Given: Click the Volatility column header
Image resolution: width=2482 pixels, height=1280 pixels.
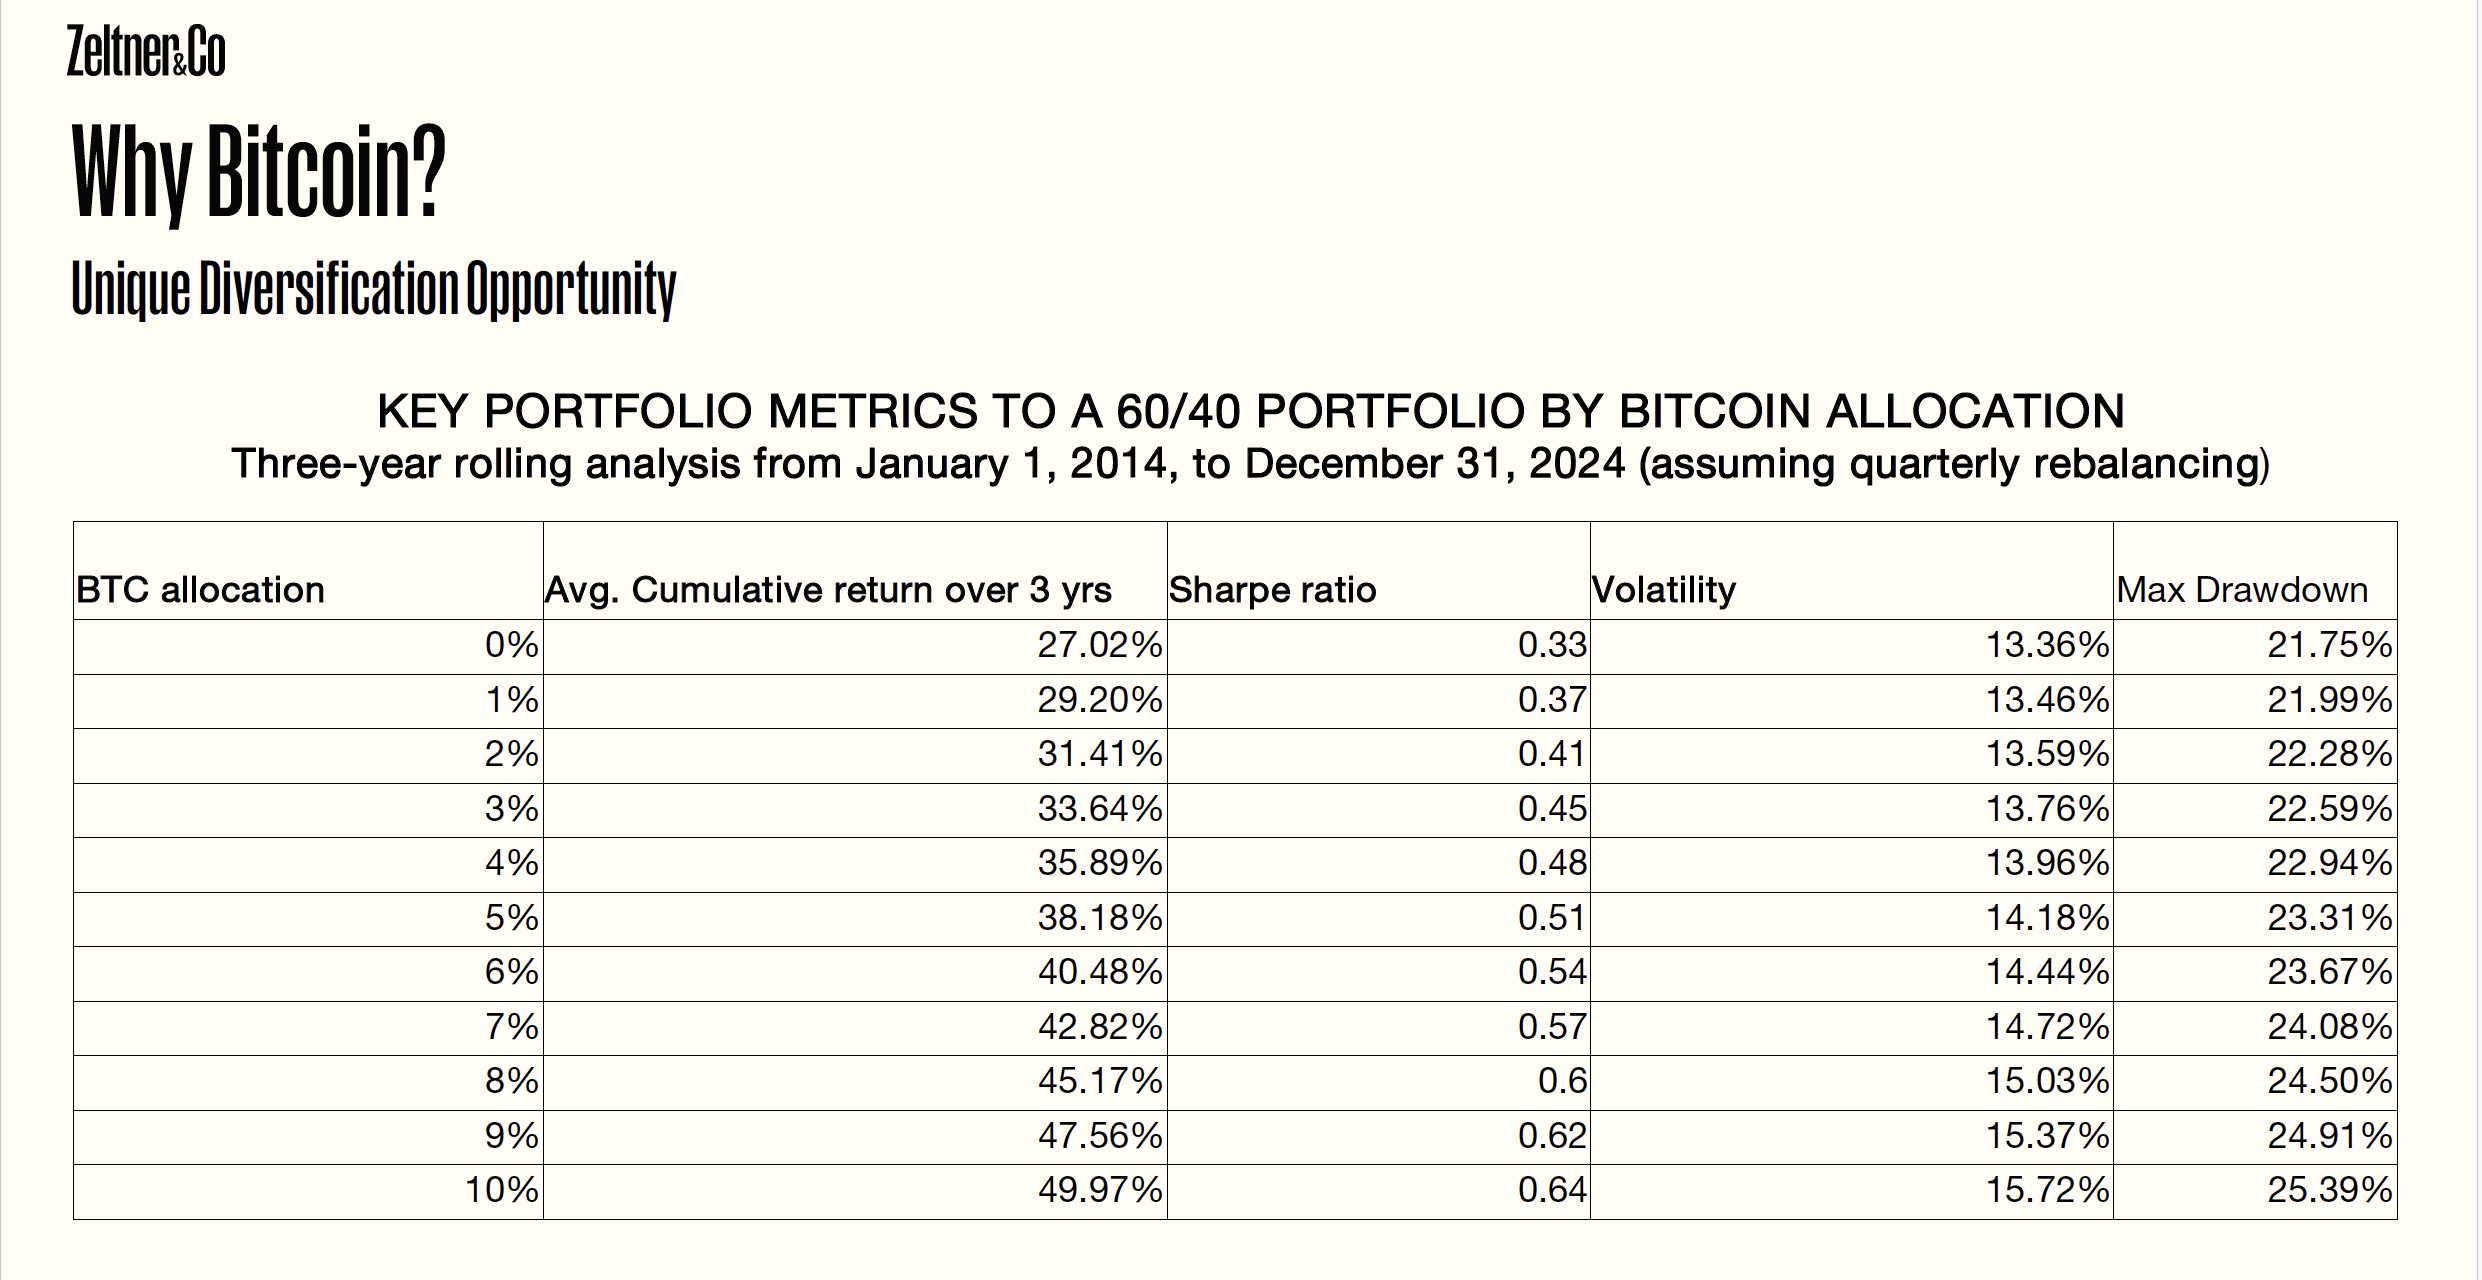Looking at the screenshot, I should [x=1663, y=590].
